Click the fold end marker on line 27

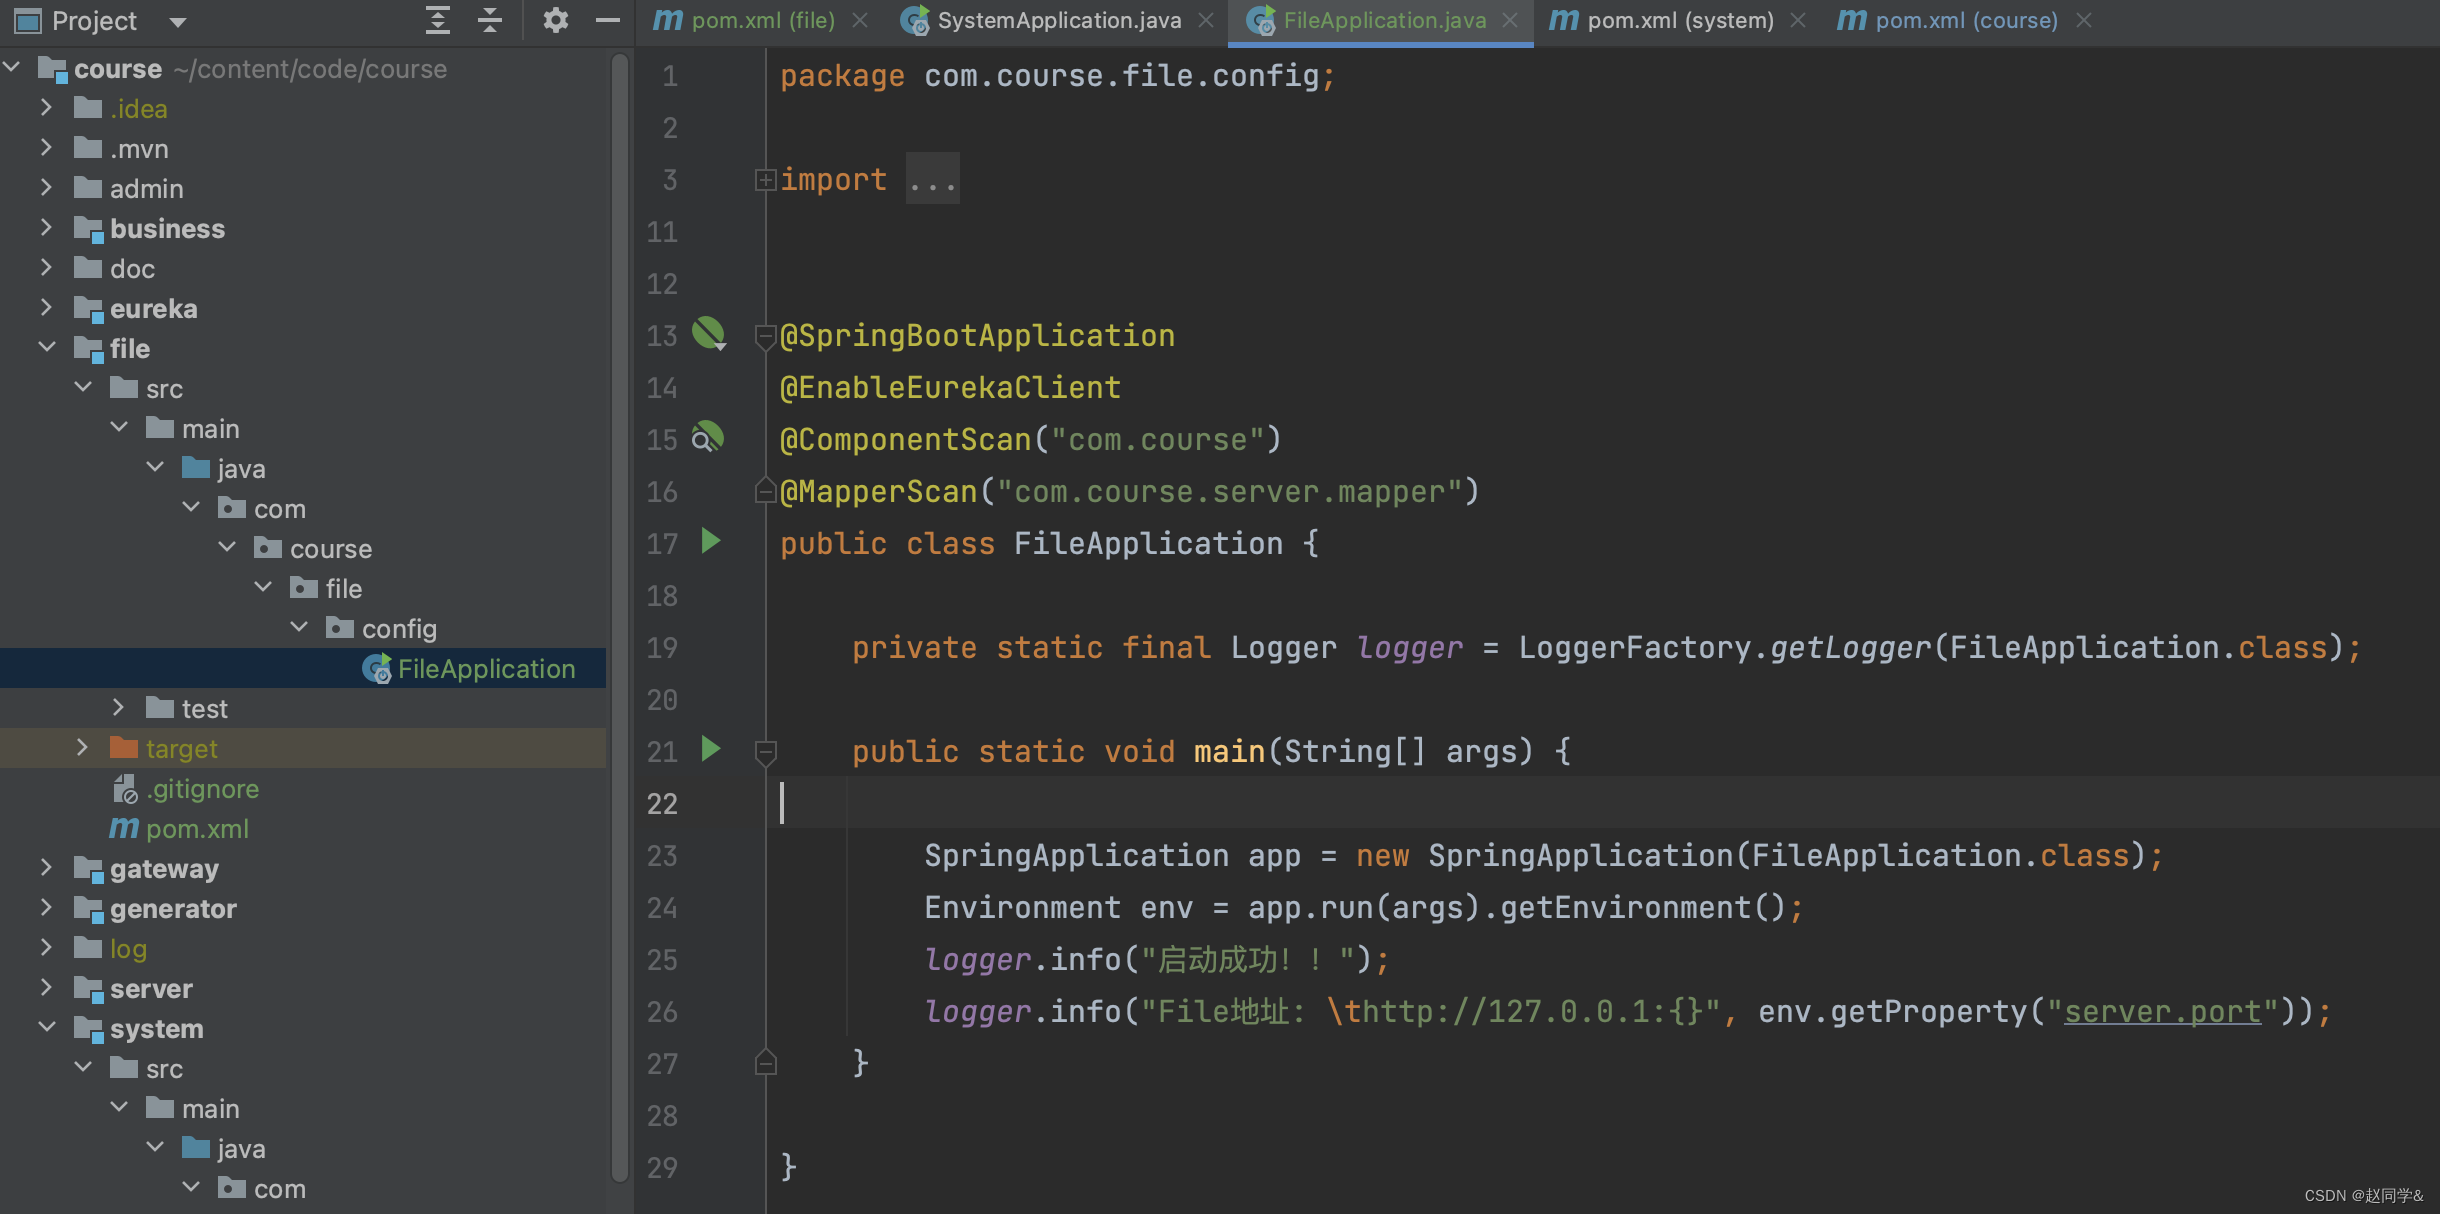tap(765, 1062)
